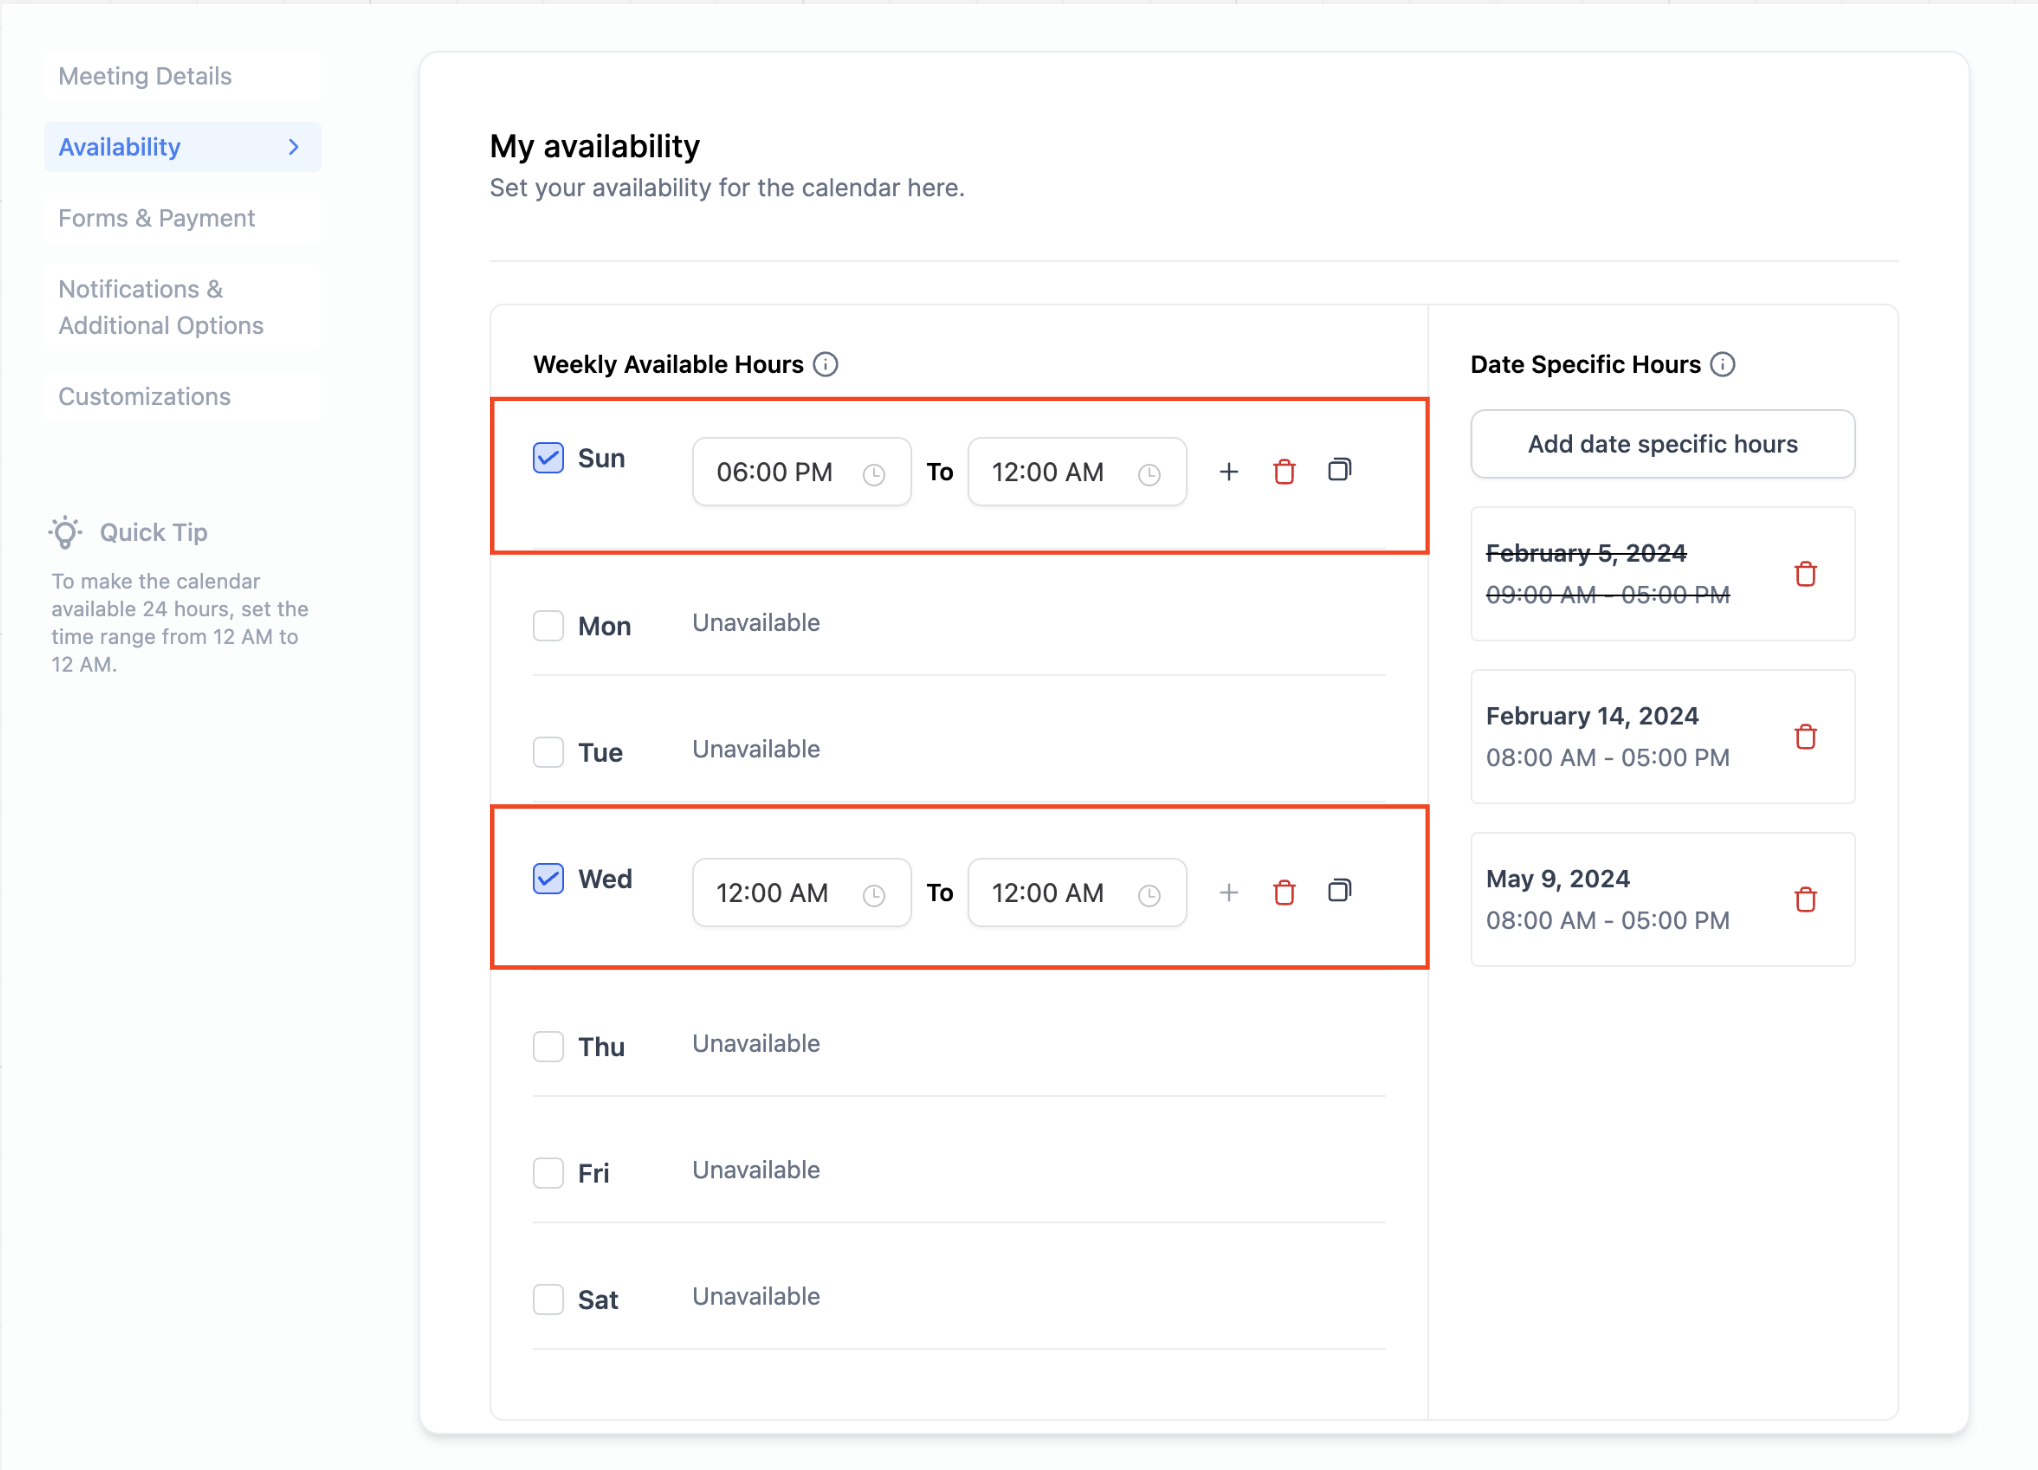Open Sunday start time 06:00 PM picker
The image size is (2038, 1470).
click(801, 472)
